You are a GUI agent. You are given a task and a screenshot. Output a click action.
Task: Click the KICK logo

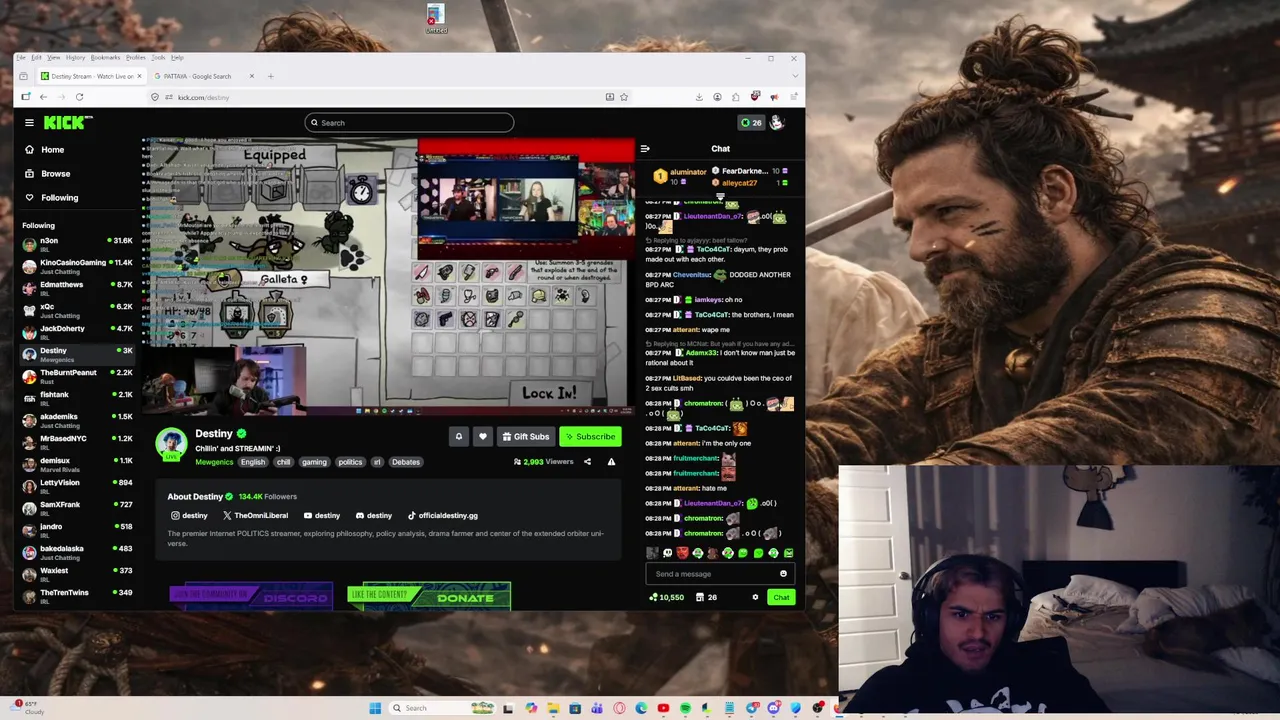pos(67,122)
